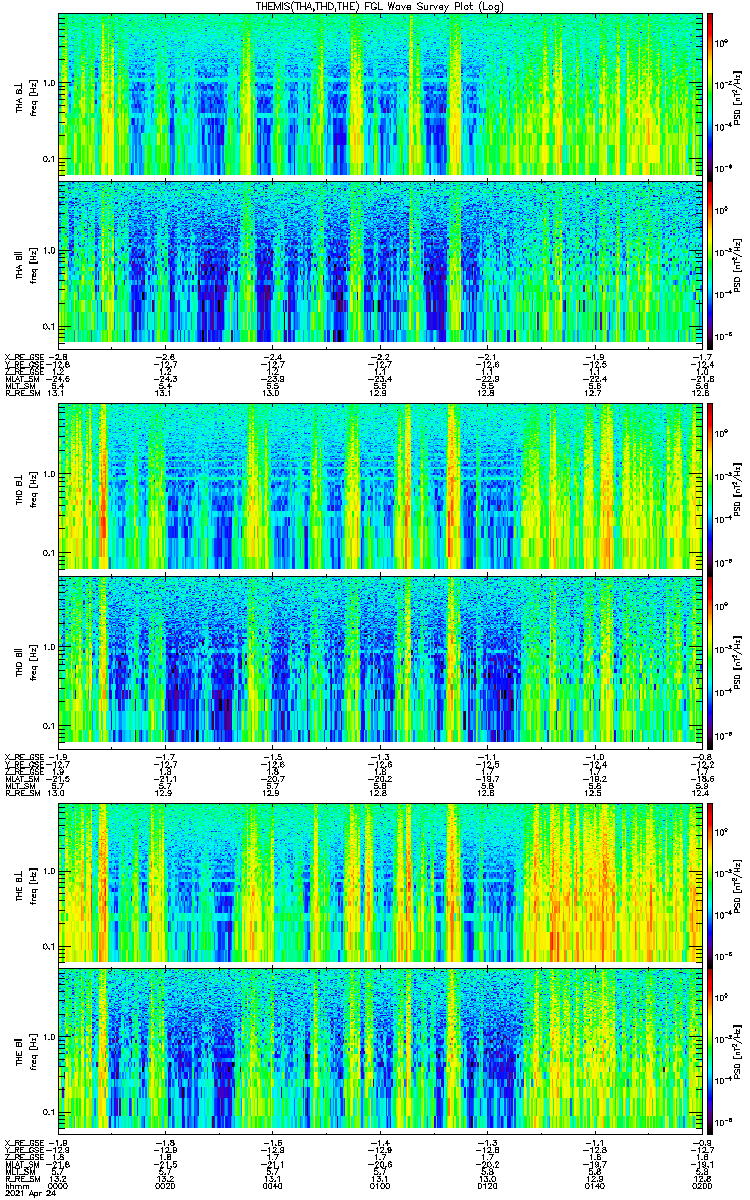Screen dimensions: 750x1200
Task: Click the X_RE_GSE row label under THA panels
Action: (25, 356)
